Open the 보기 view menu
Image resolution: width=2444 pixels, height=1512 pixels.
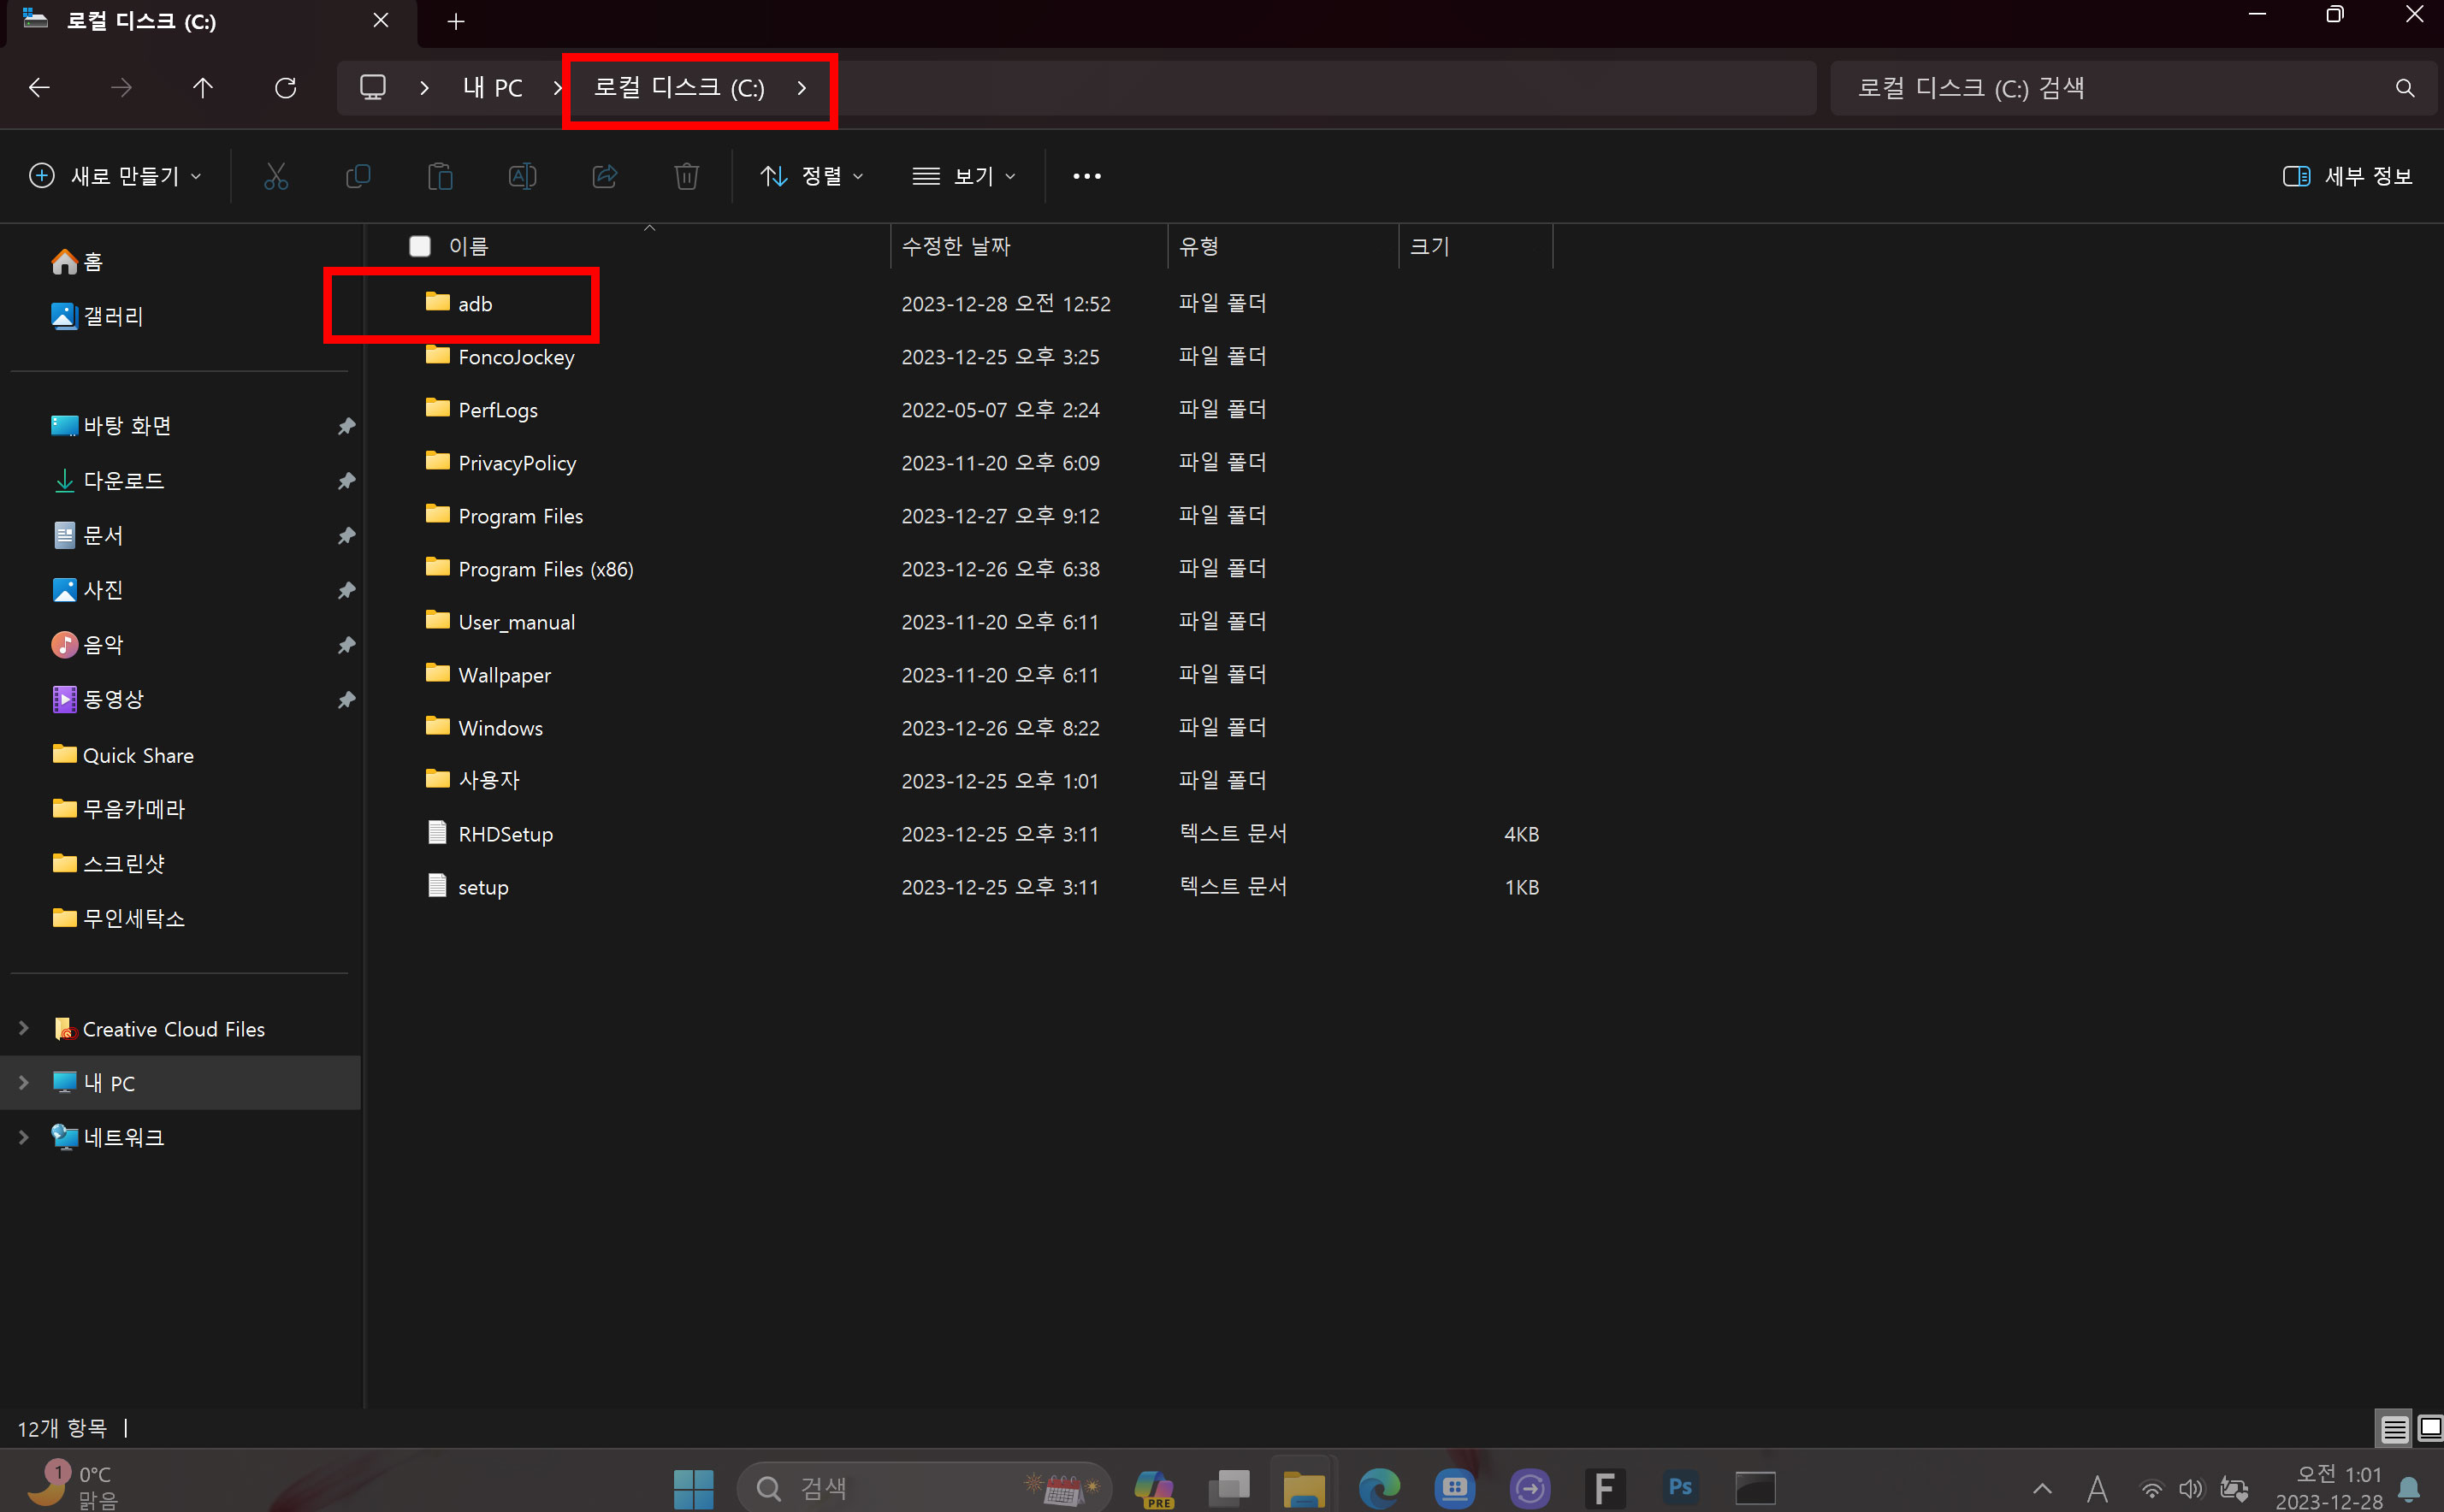click(964, 176)
